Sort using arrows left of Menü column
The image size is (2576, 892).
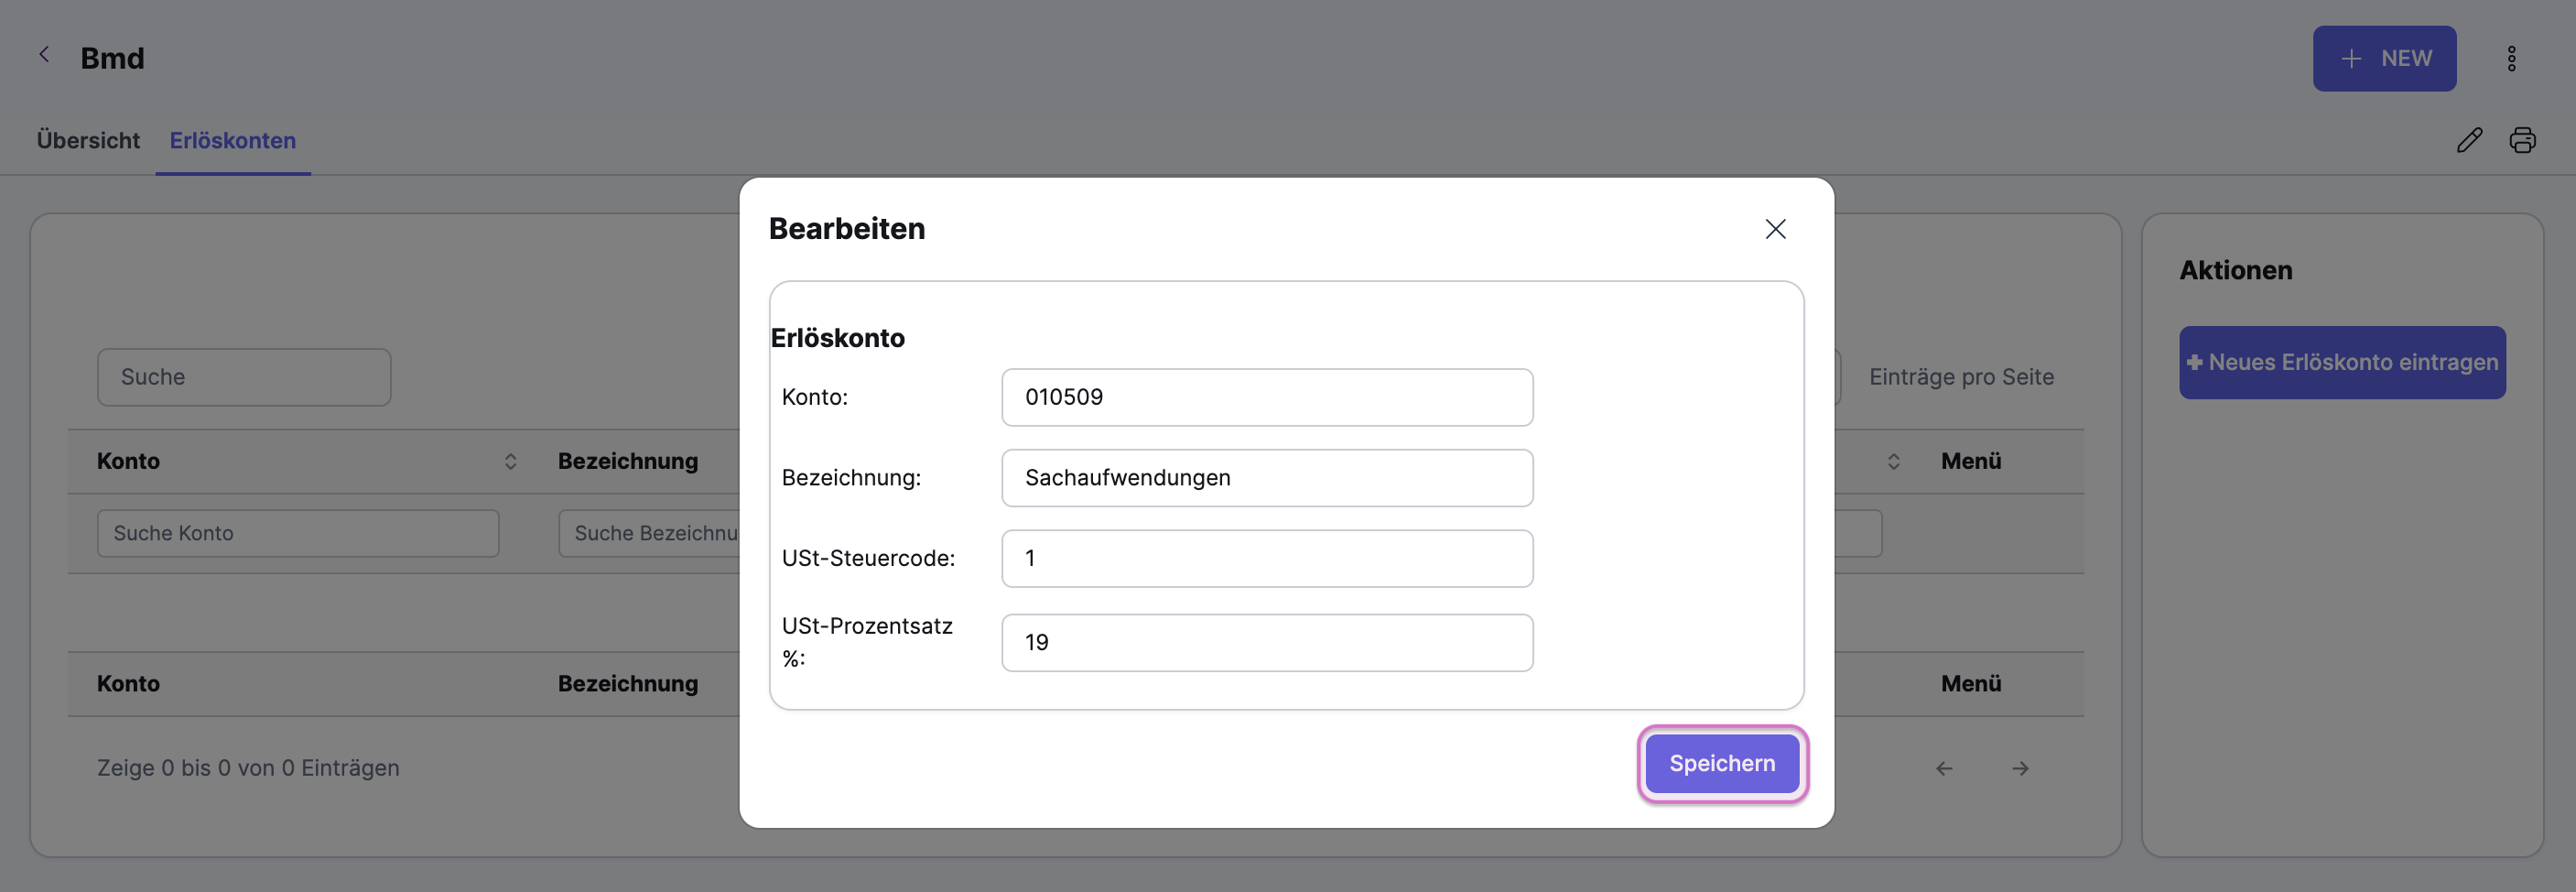(x=1893, y=461)
